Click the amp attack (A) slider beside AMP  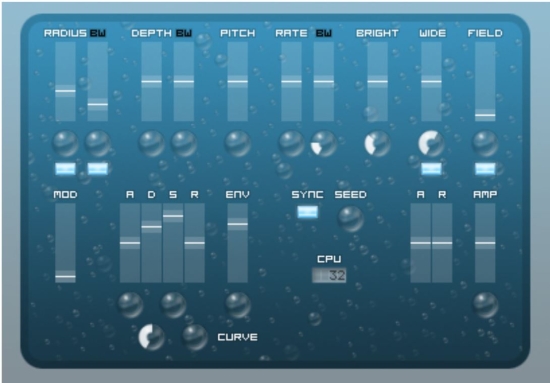(x=421, y=243)
